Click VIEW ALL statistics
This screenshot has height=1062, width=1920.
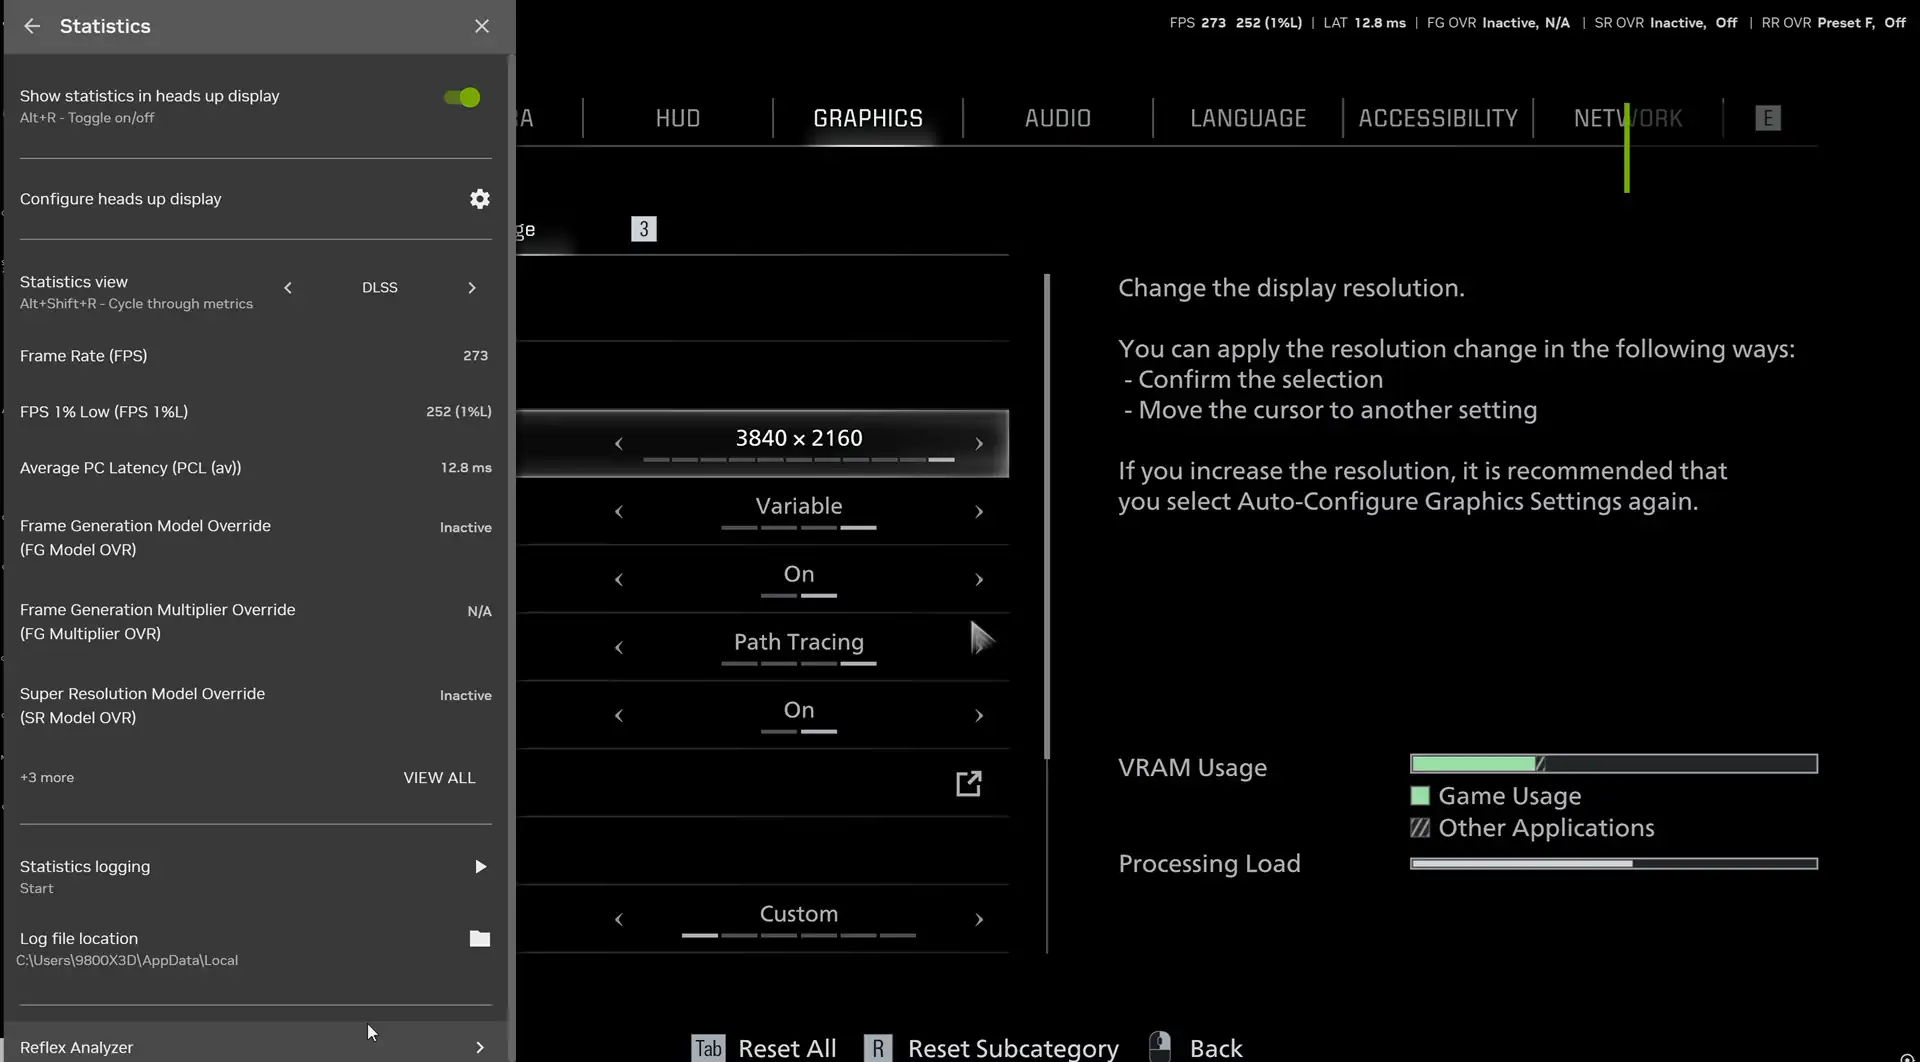pyautogui.click(x=439, y=778)
